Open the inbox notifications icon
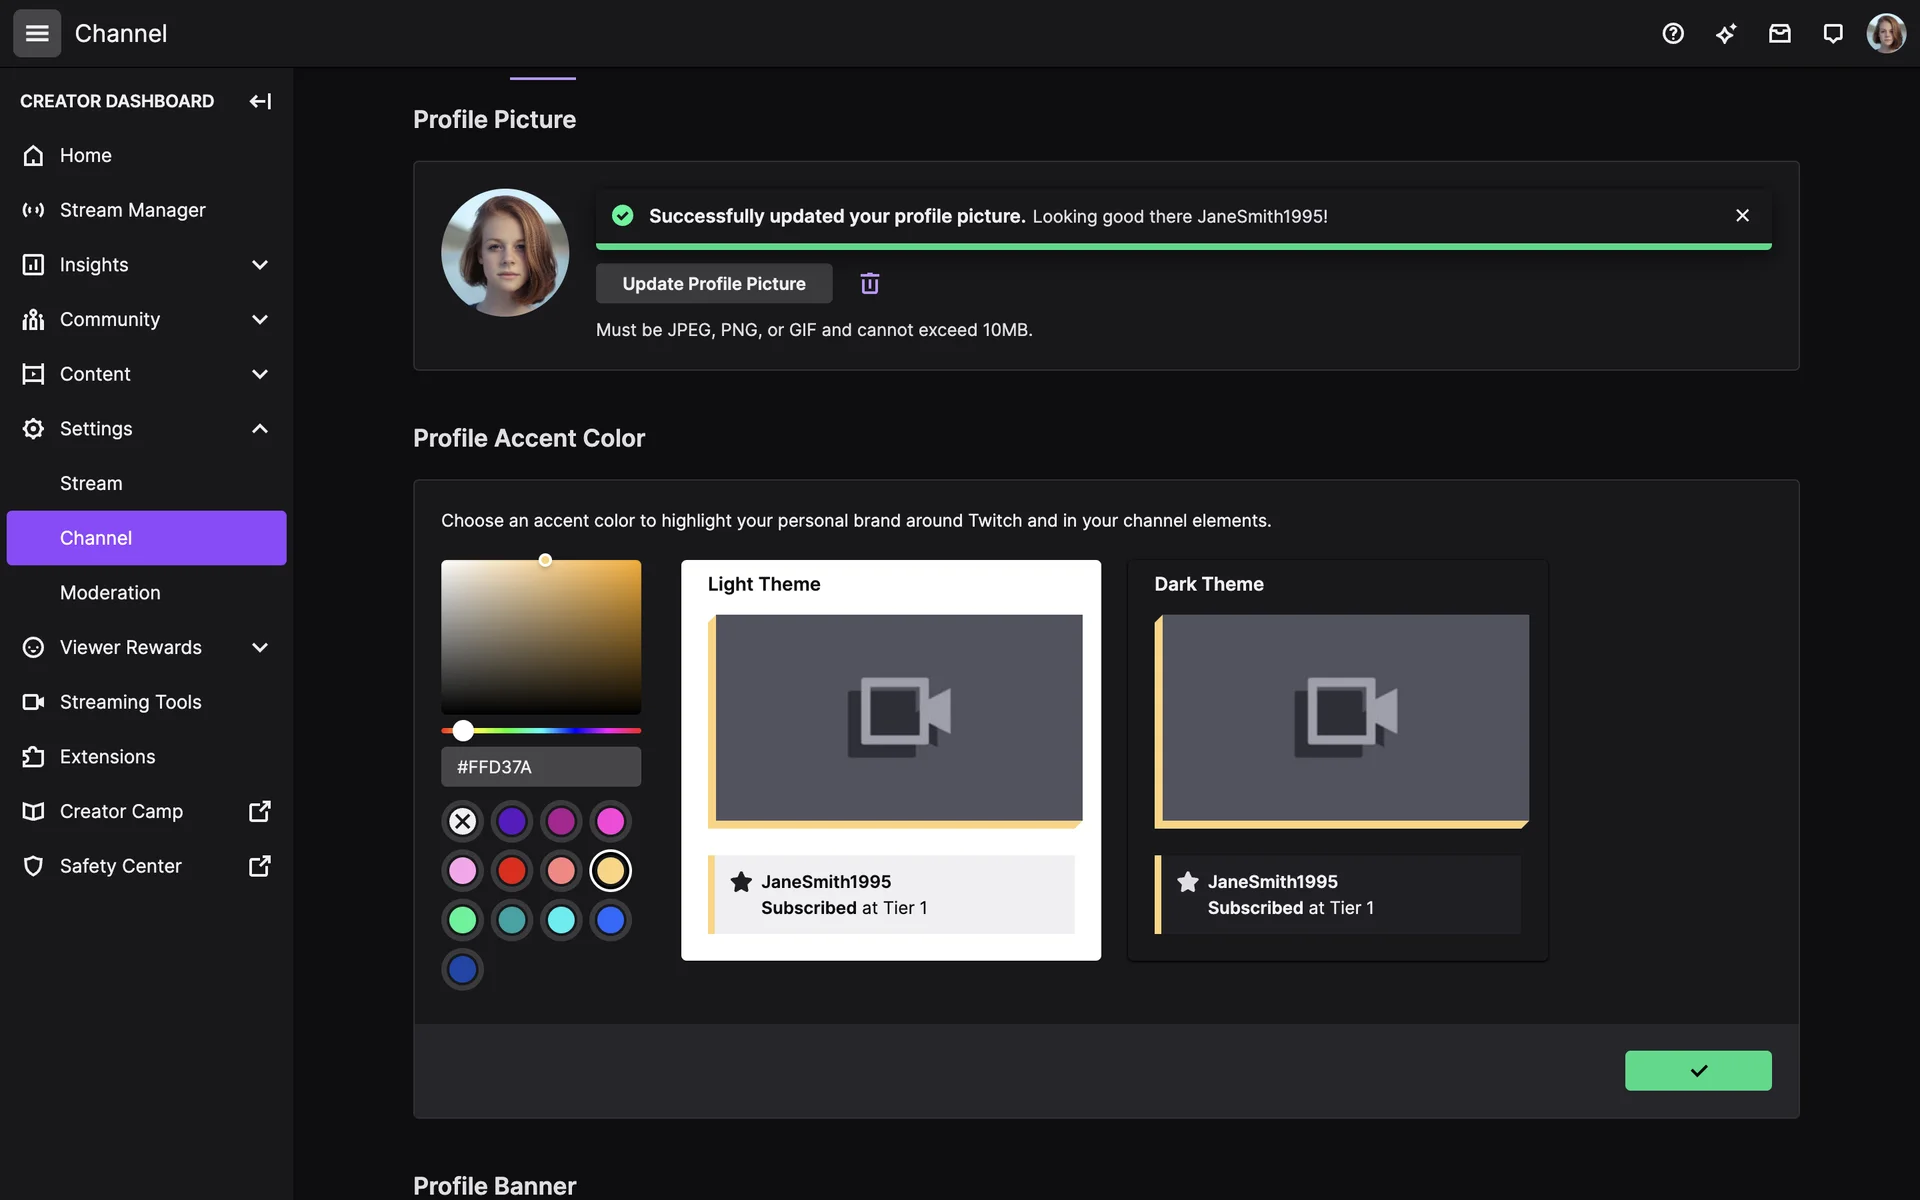 [1779, 34]
